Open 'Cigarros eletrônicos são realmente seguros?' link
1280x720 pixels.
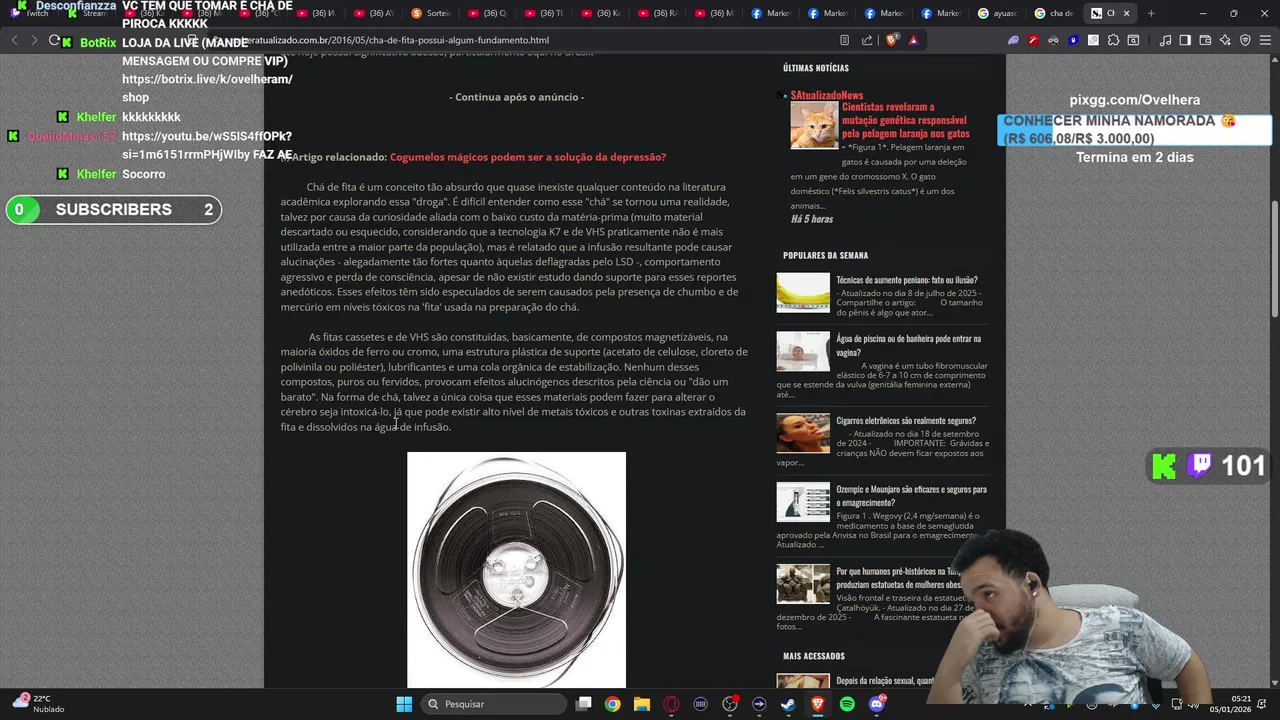(x=906, y=421)
